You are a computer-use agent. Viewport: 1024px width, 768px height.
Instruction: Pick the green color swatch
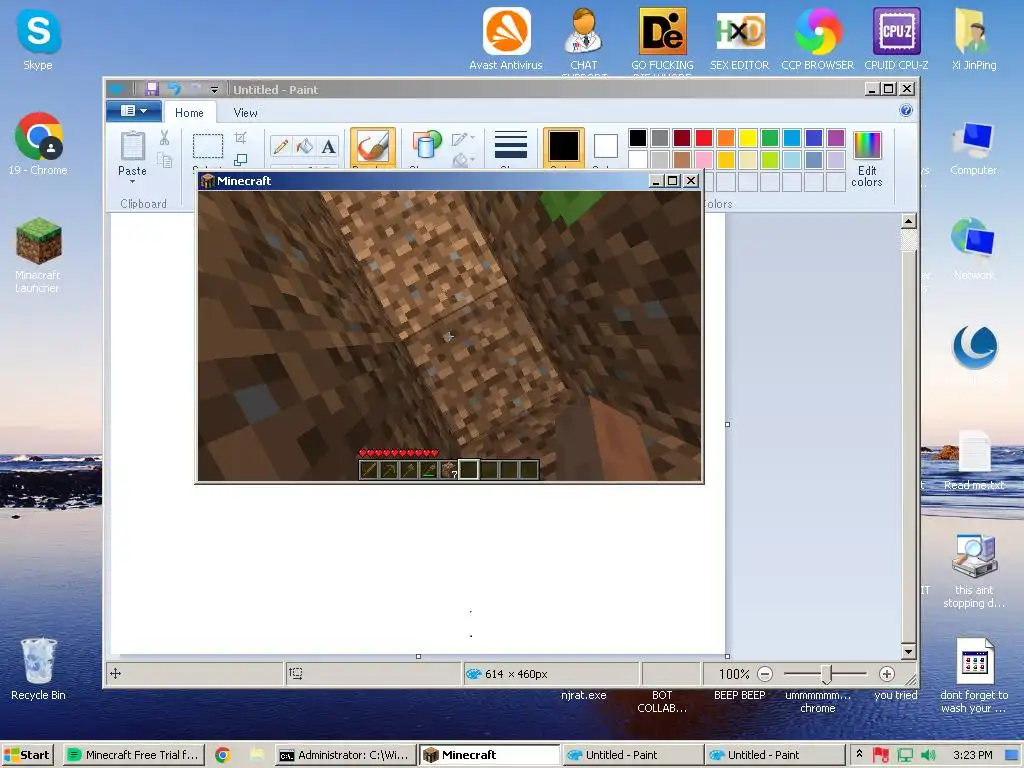[x=770, y=138]
